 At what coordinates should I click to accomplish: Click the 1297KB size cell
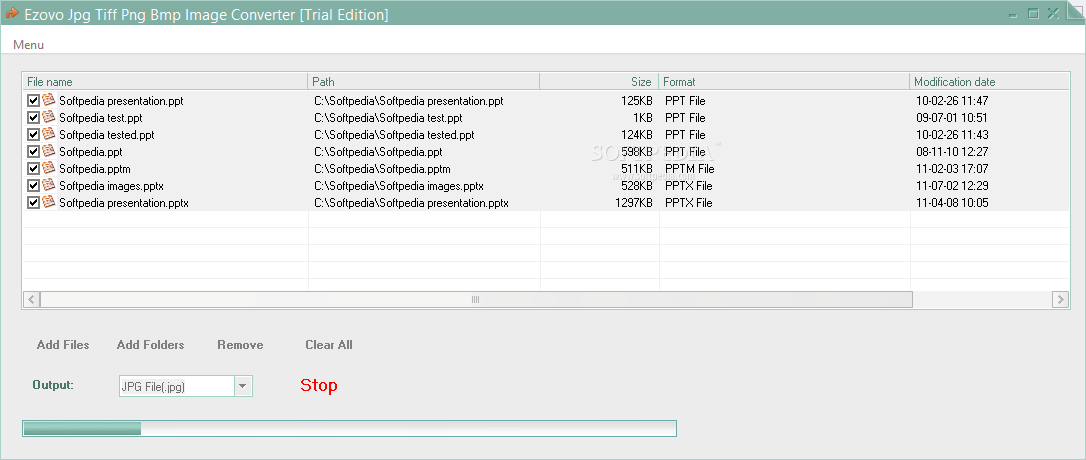tap(634, 203)
